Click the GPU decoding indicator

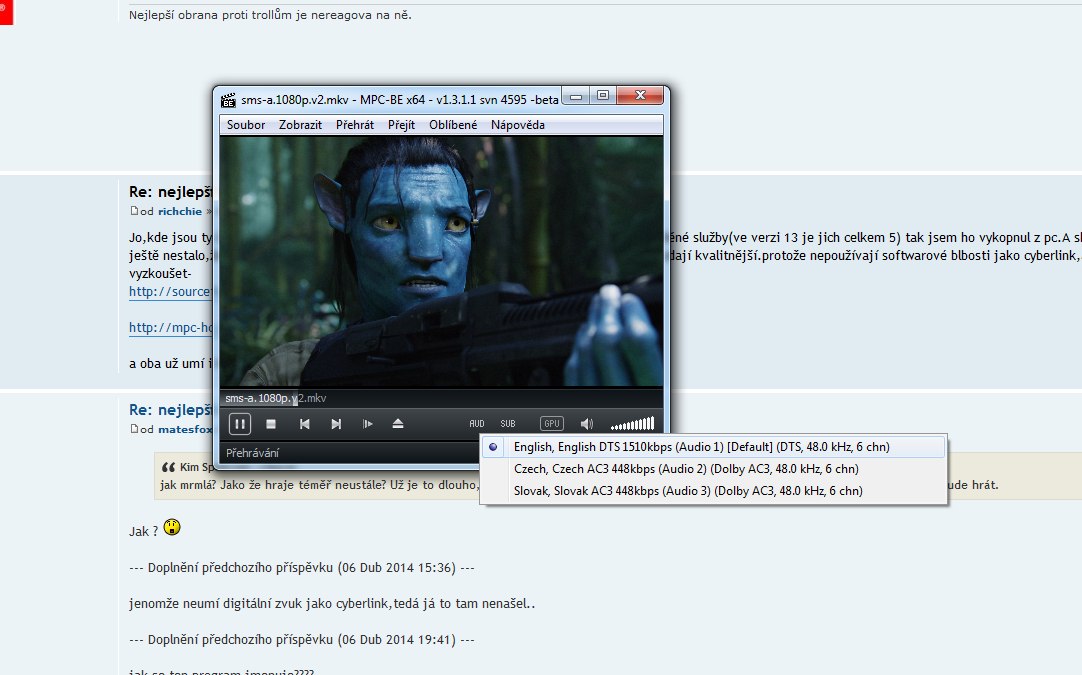[551, 424]
